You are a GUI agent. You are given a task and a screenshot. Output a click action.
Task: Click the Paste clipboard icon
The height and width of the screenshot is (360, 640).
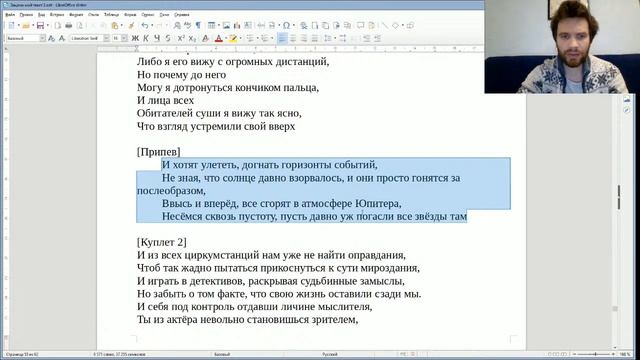115,25
